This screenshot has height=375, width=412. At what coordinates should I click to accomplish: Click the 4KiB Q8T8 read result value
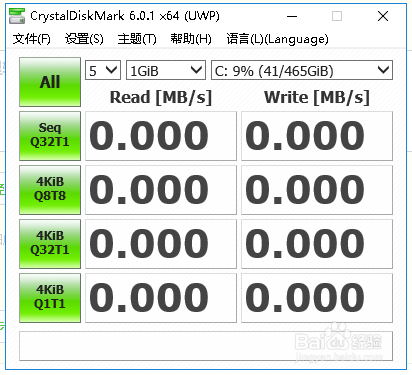tap(161, 190)
